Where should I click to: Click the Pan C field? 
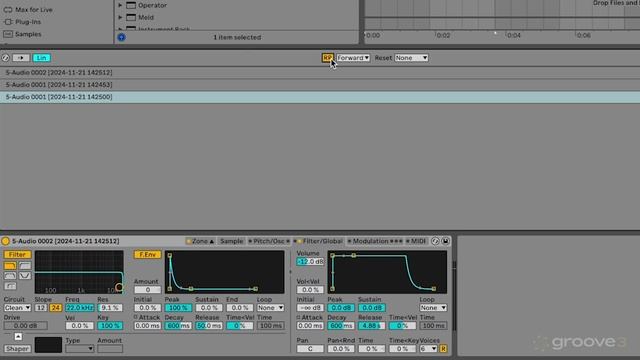[310, 349]
